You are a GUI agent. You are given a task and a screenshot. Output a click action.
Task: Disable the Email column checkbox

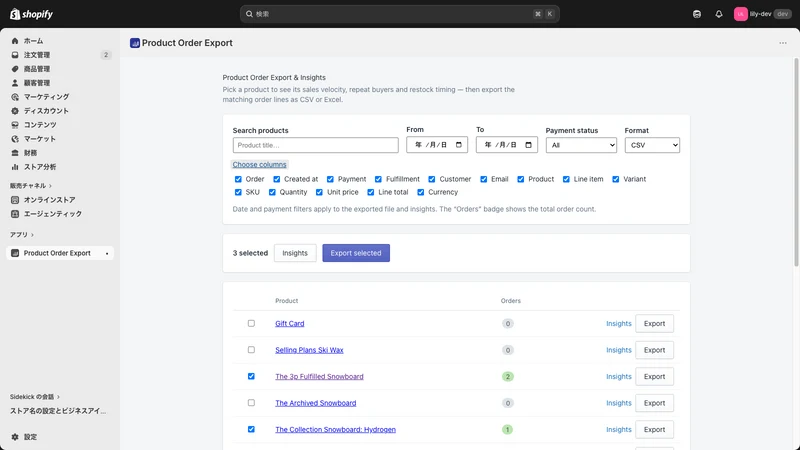click(484, 179)
